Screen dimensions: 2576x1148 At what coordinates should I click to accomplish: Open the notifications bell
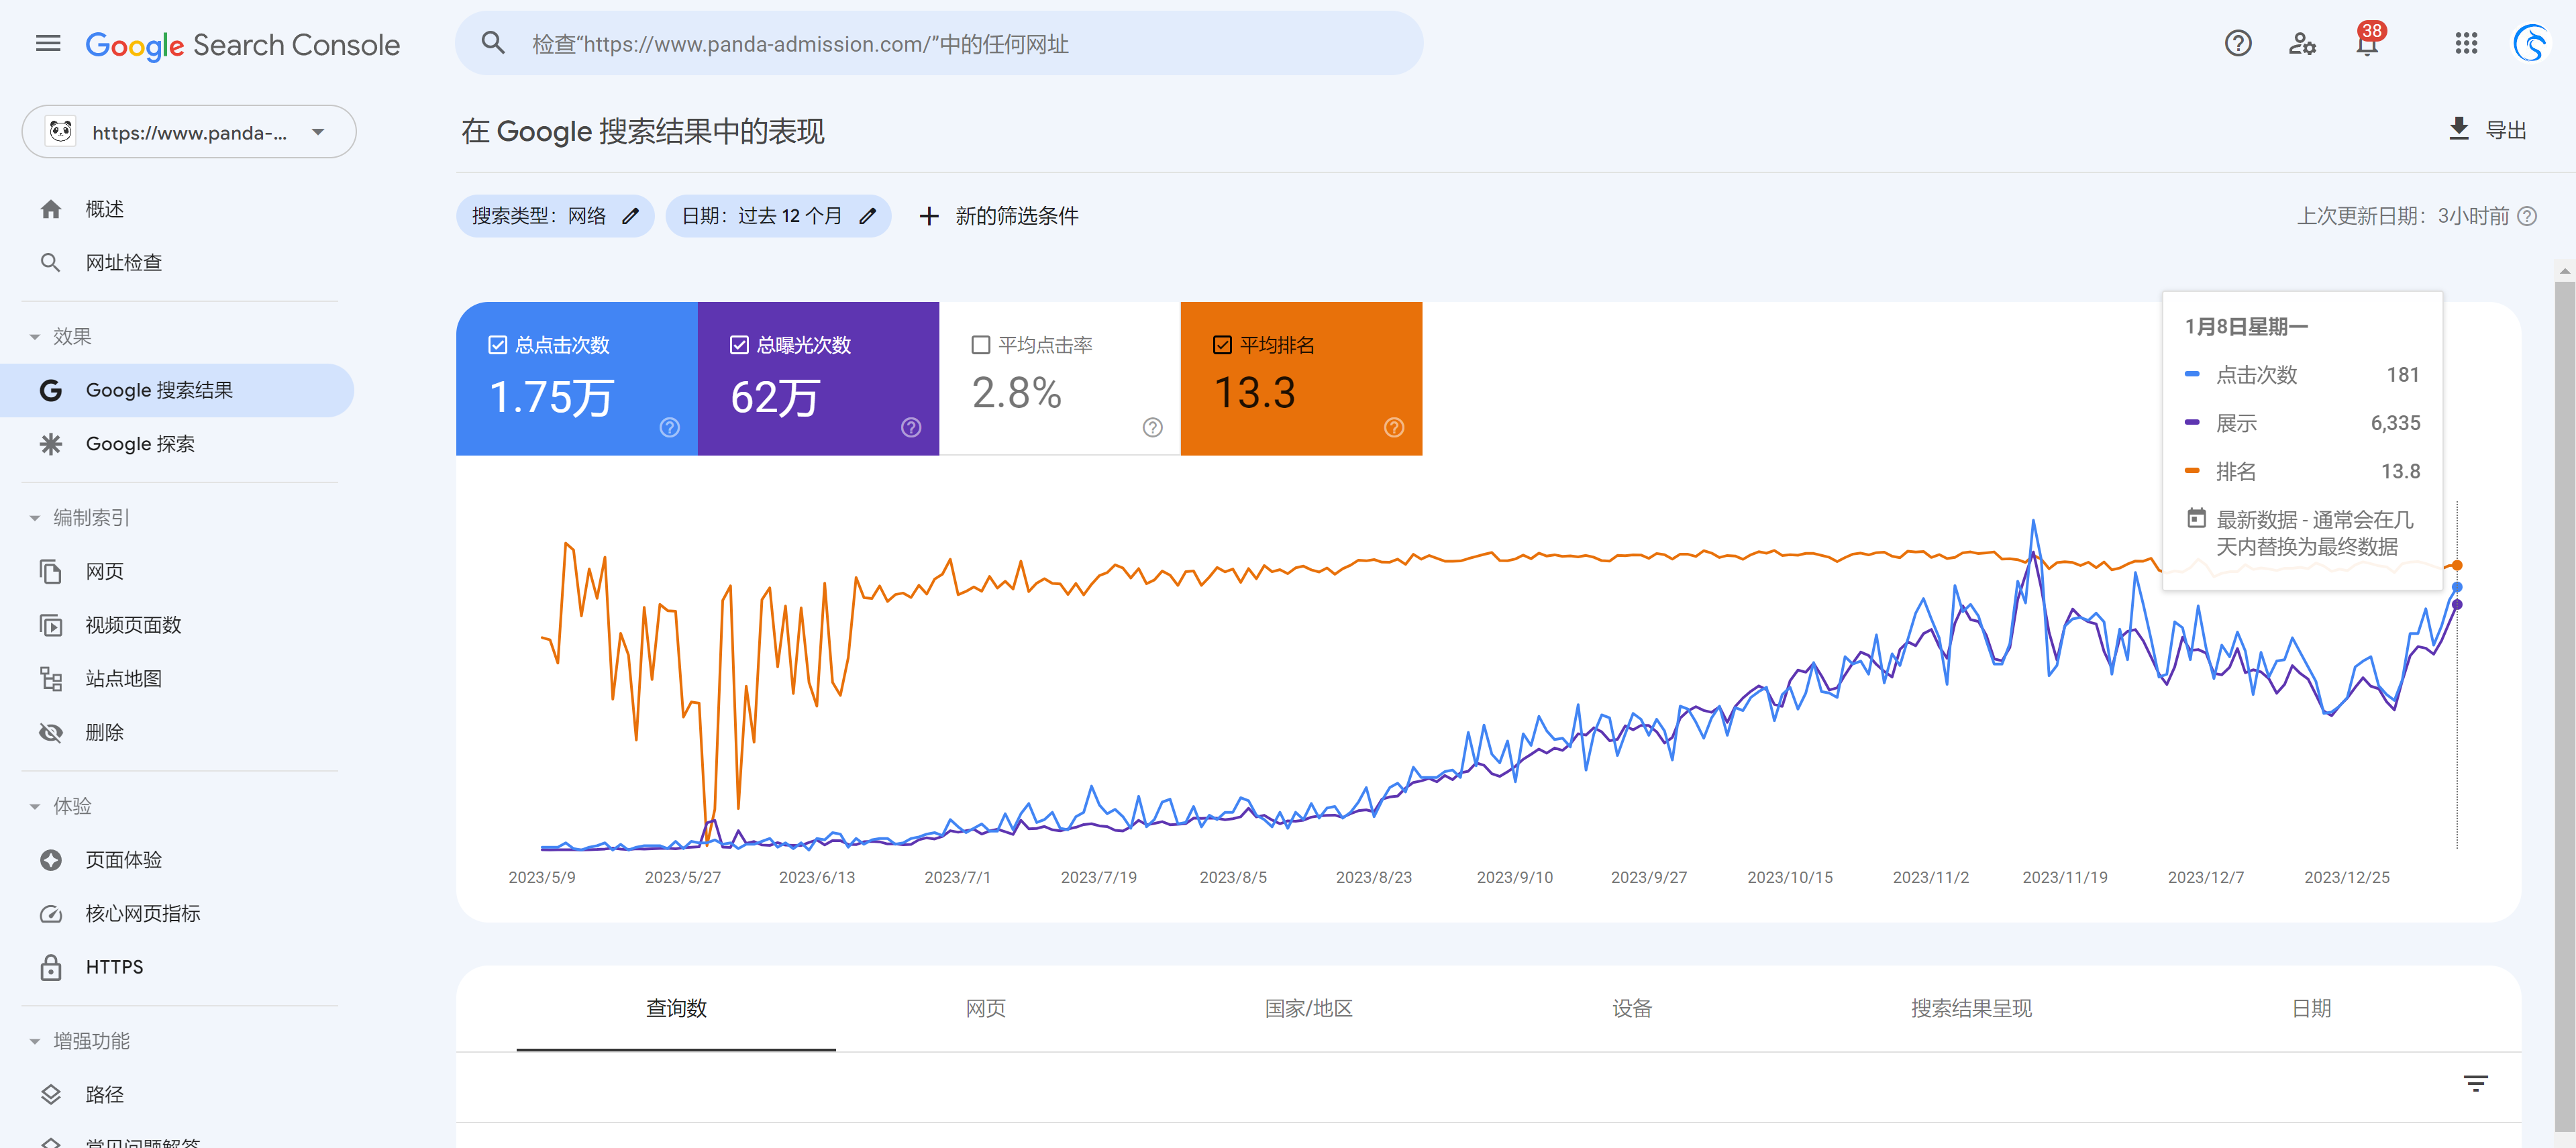coord(2367,43)
